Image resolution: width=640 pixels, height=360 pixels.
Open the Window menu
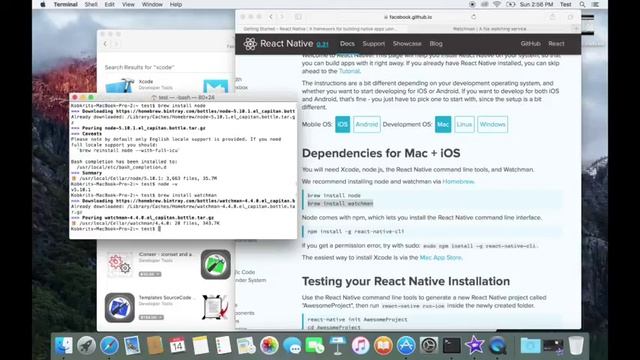click(x=152, y=4)
